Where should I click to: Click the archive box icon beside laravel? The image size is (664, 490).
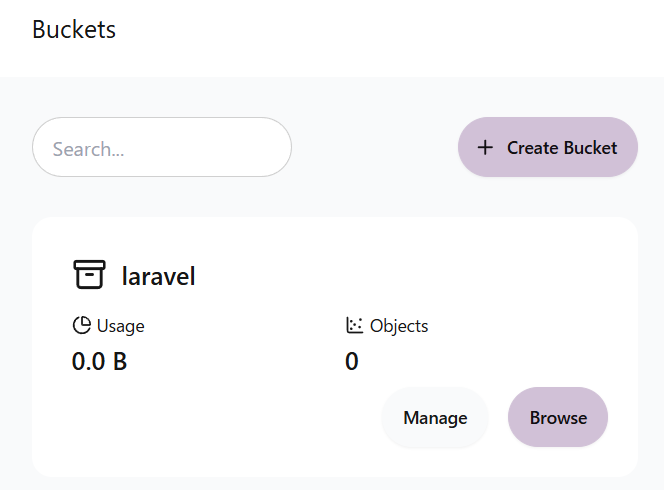click(x=89, y=275)
